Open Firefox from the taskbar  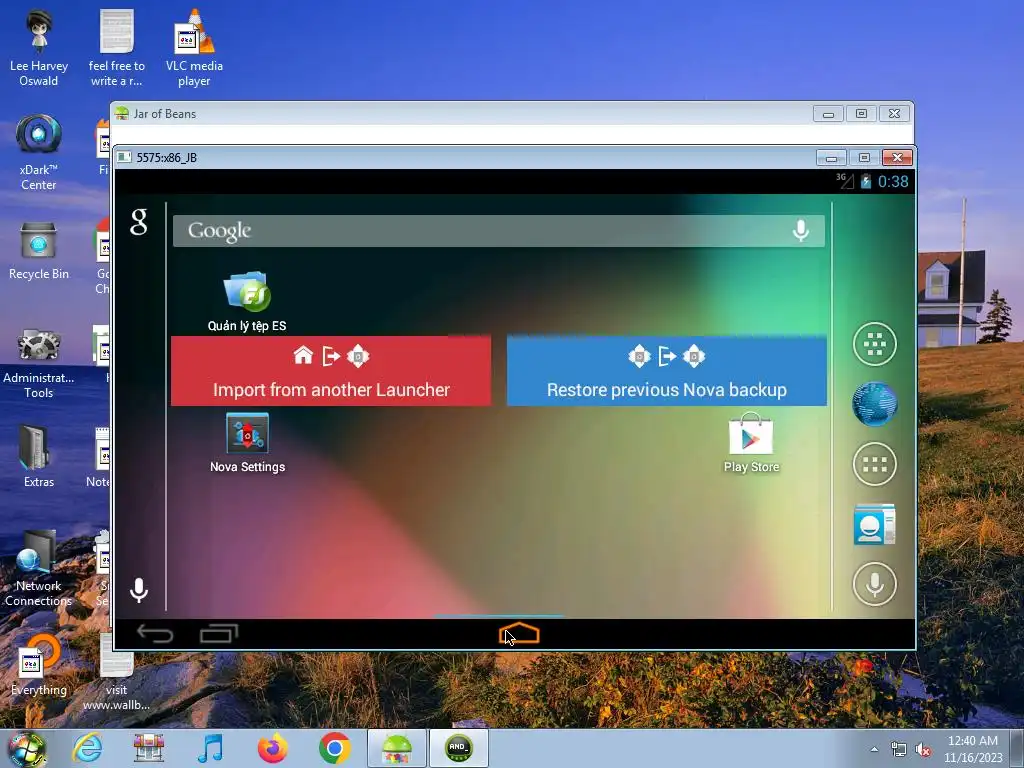(272, 748)
